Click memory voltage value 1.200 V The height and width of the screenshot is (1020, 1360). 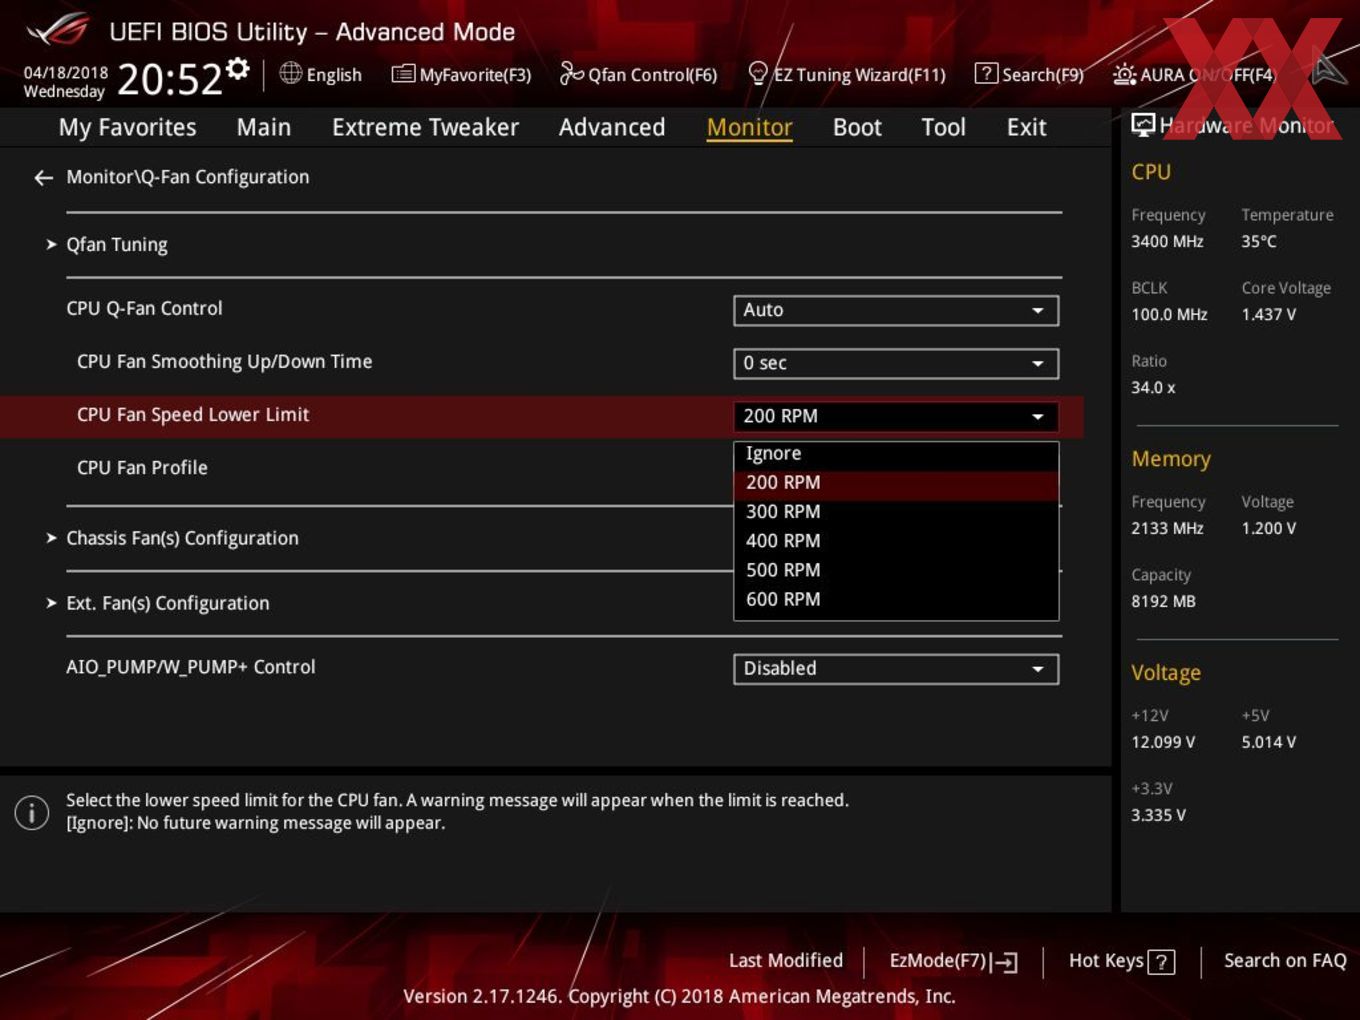point(1269,528)
